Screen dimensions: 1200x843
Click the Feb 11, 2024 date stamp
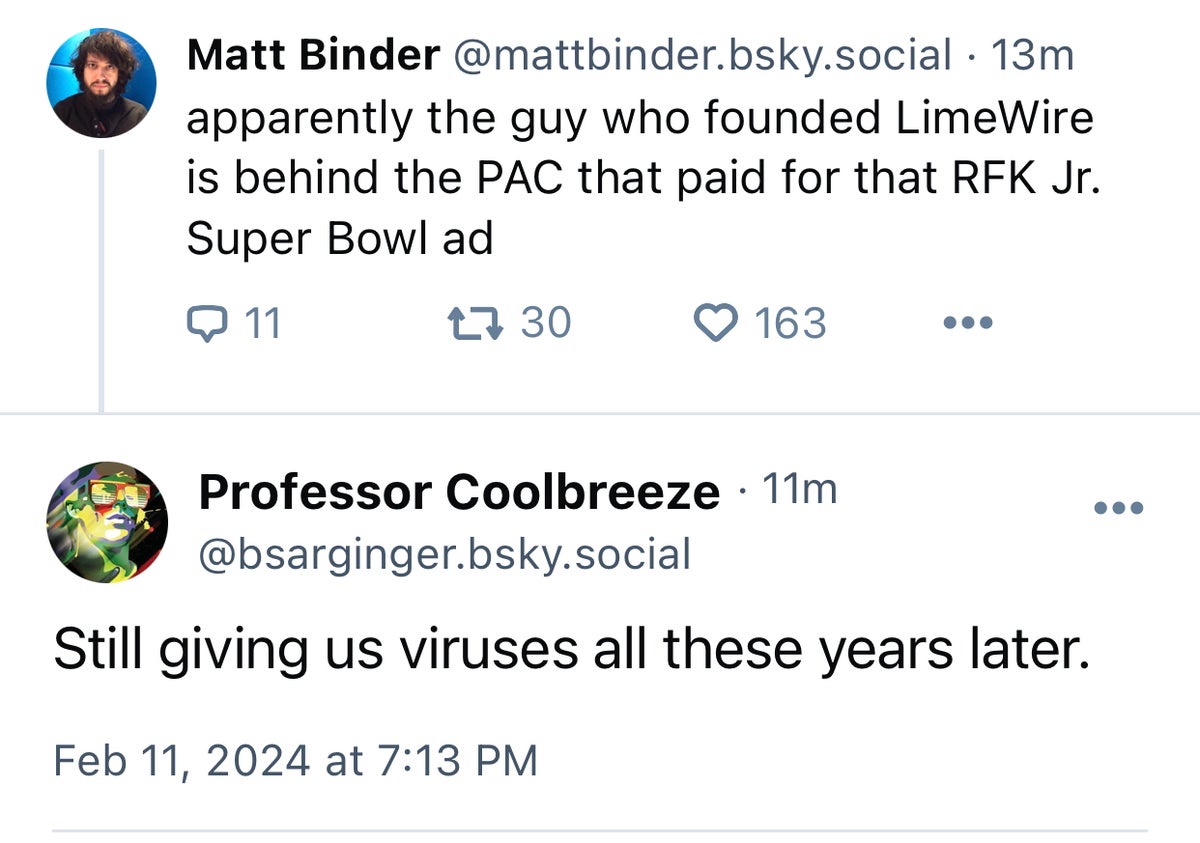coord(295,760)
